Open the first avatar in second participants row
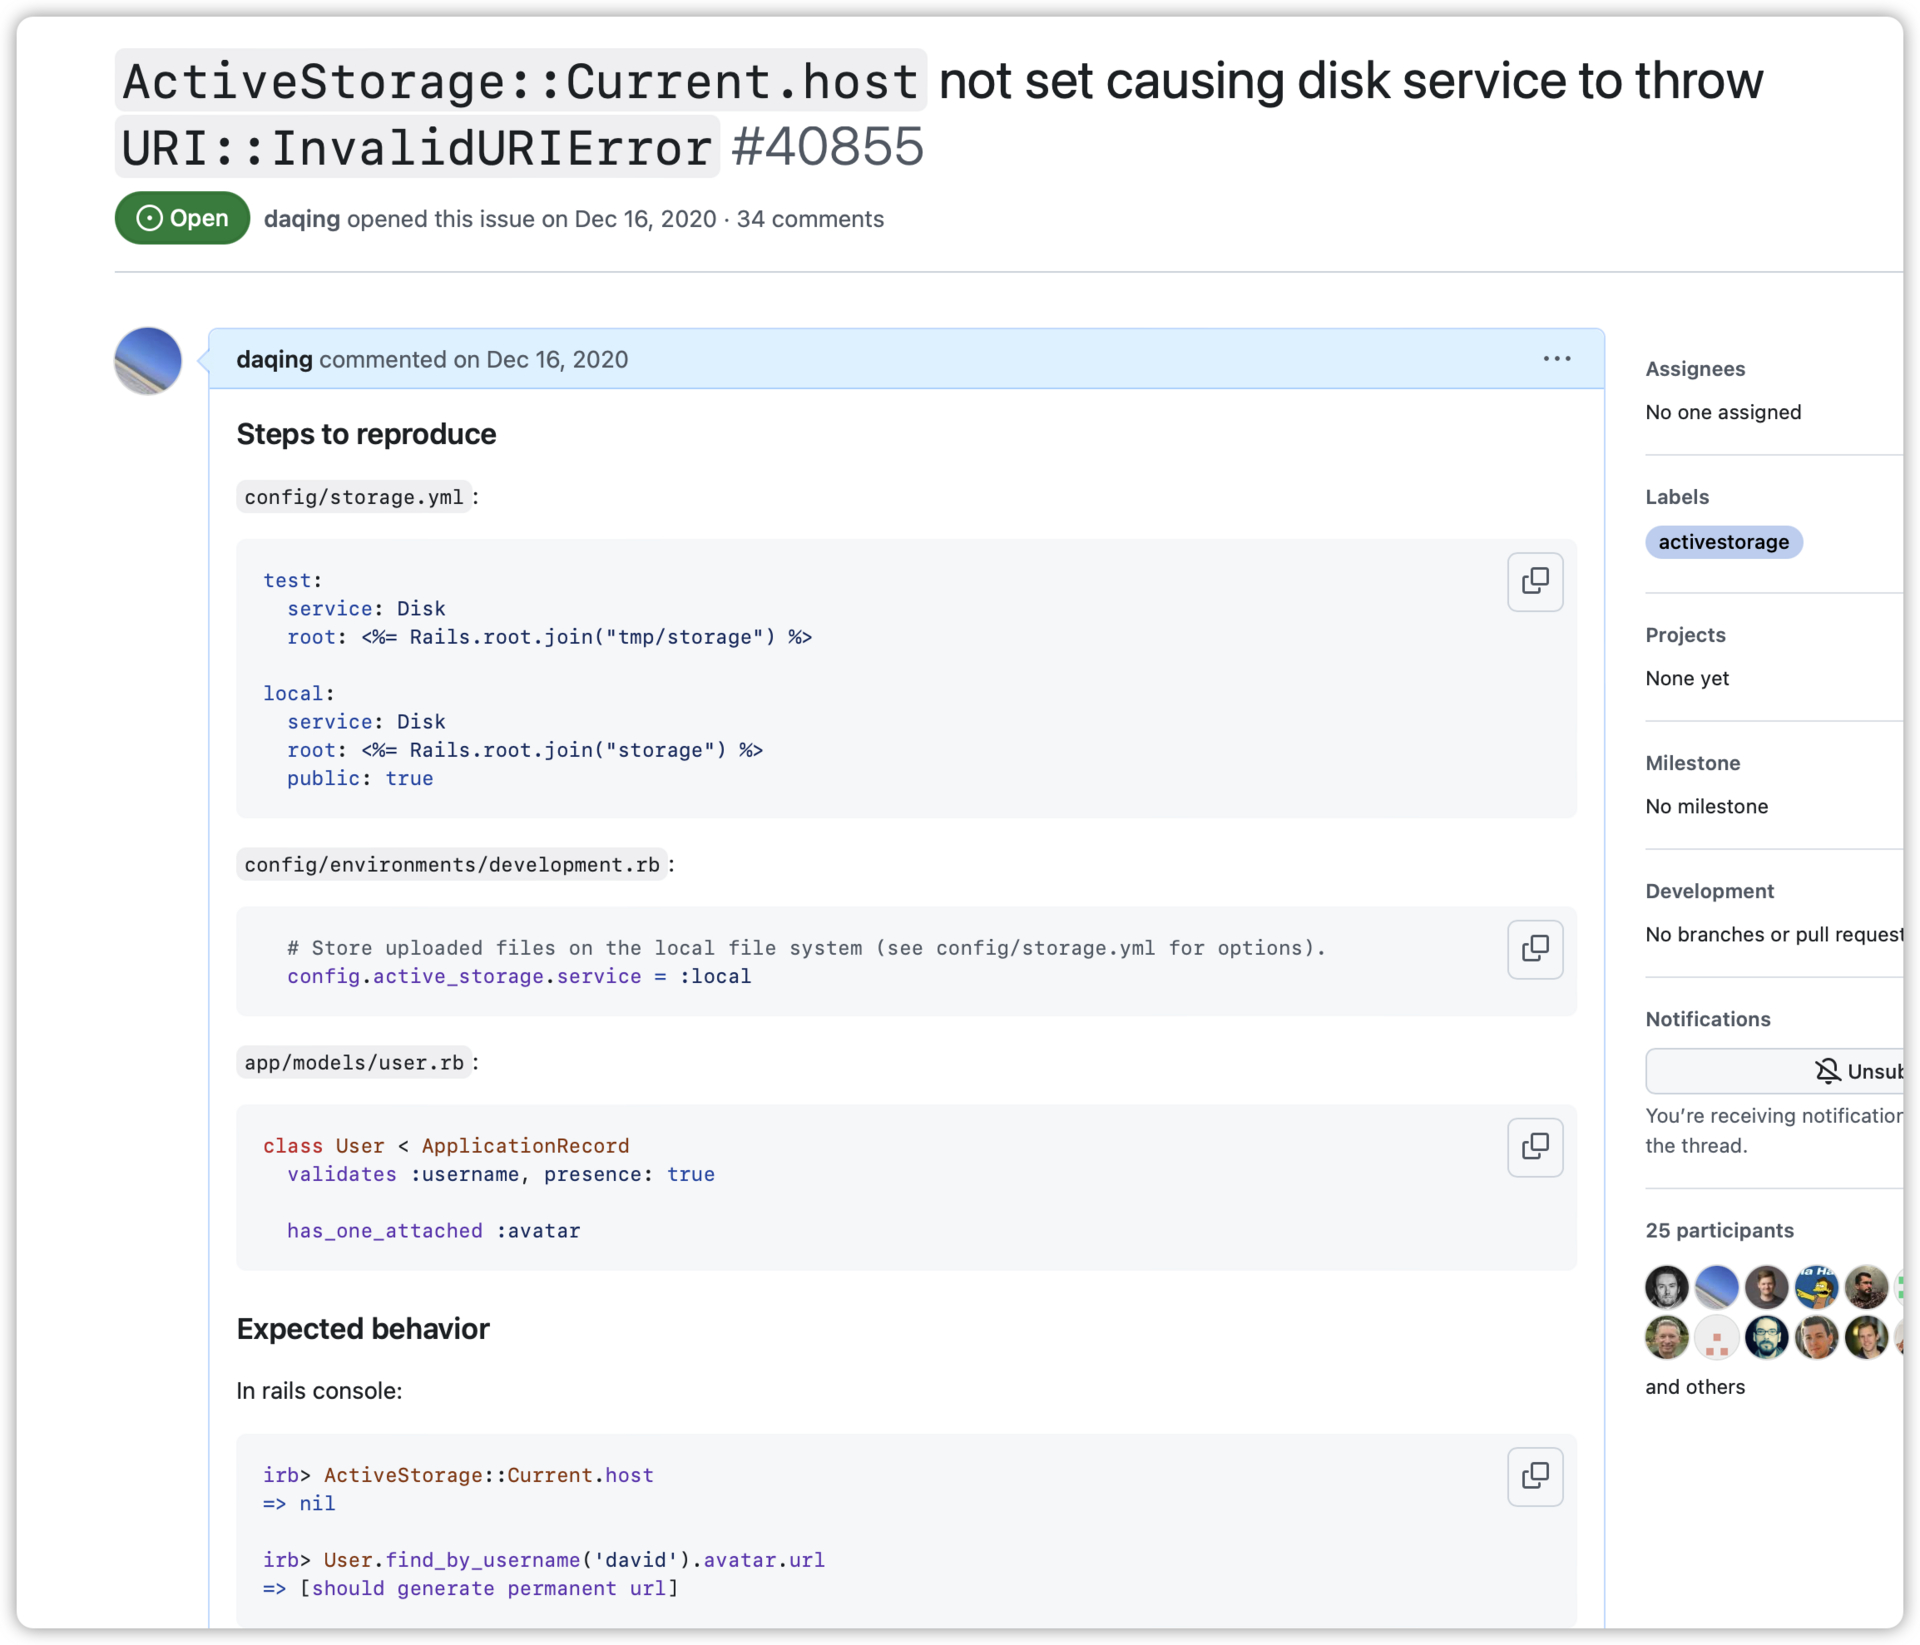This screenshot has width=1920, height=1645. coord(1666,1337)
